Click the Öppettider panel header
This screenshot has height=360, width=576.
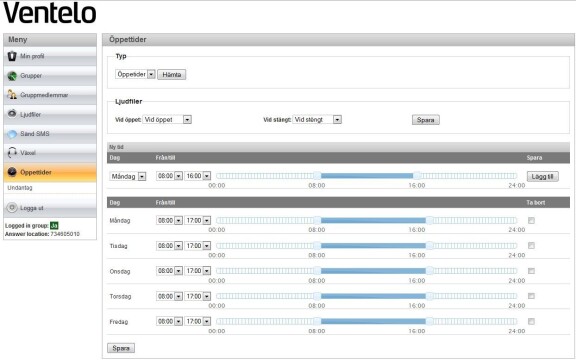[x=338, y=40]
